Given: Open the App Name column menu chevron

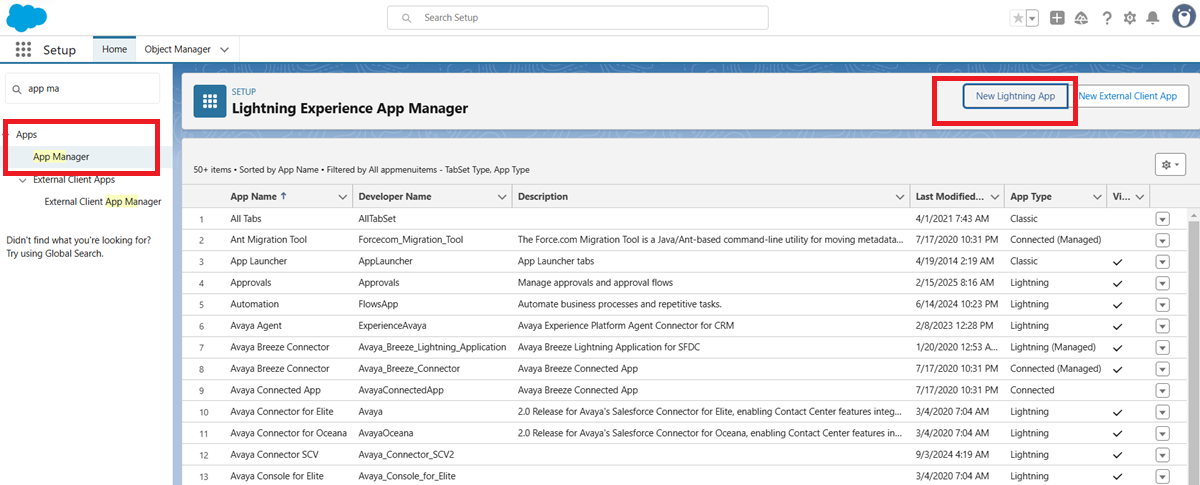Looking at the screenshot, I should click(343, 197).
